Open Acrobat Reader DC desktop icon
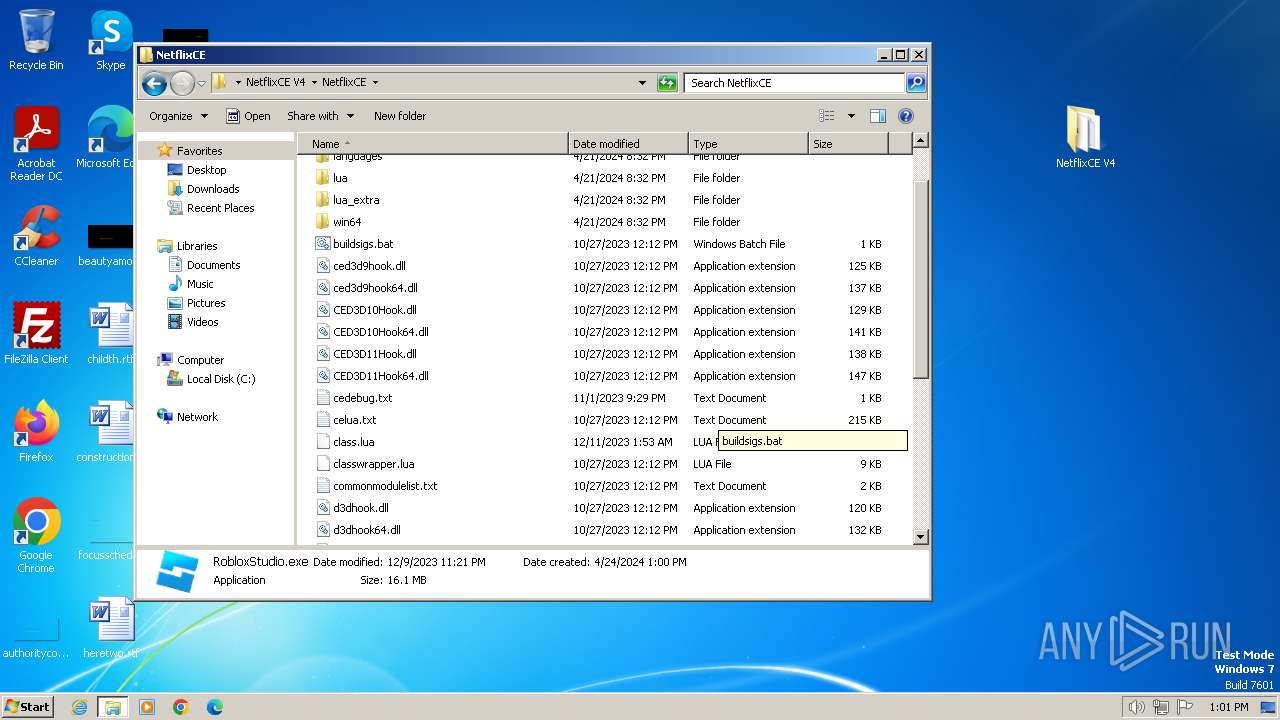Image resolution: width=1280 pixels, height=720 pixels. 36,144
